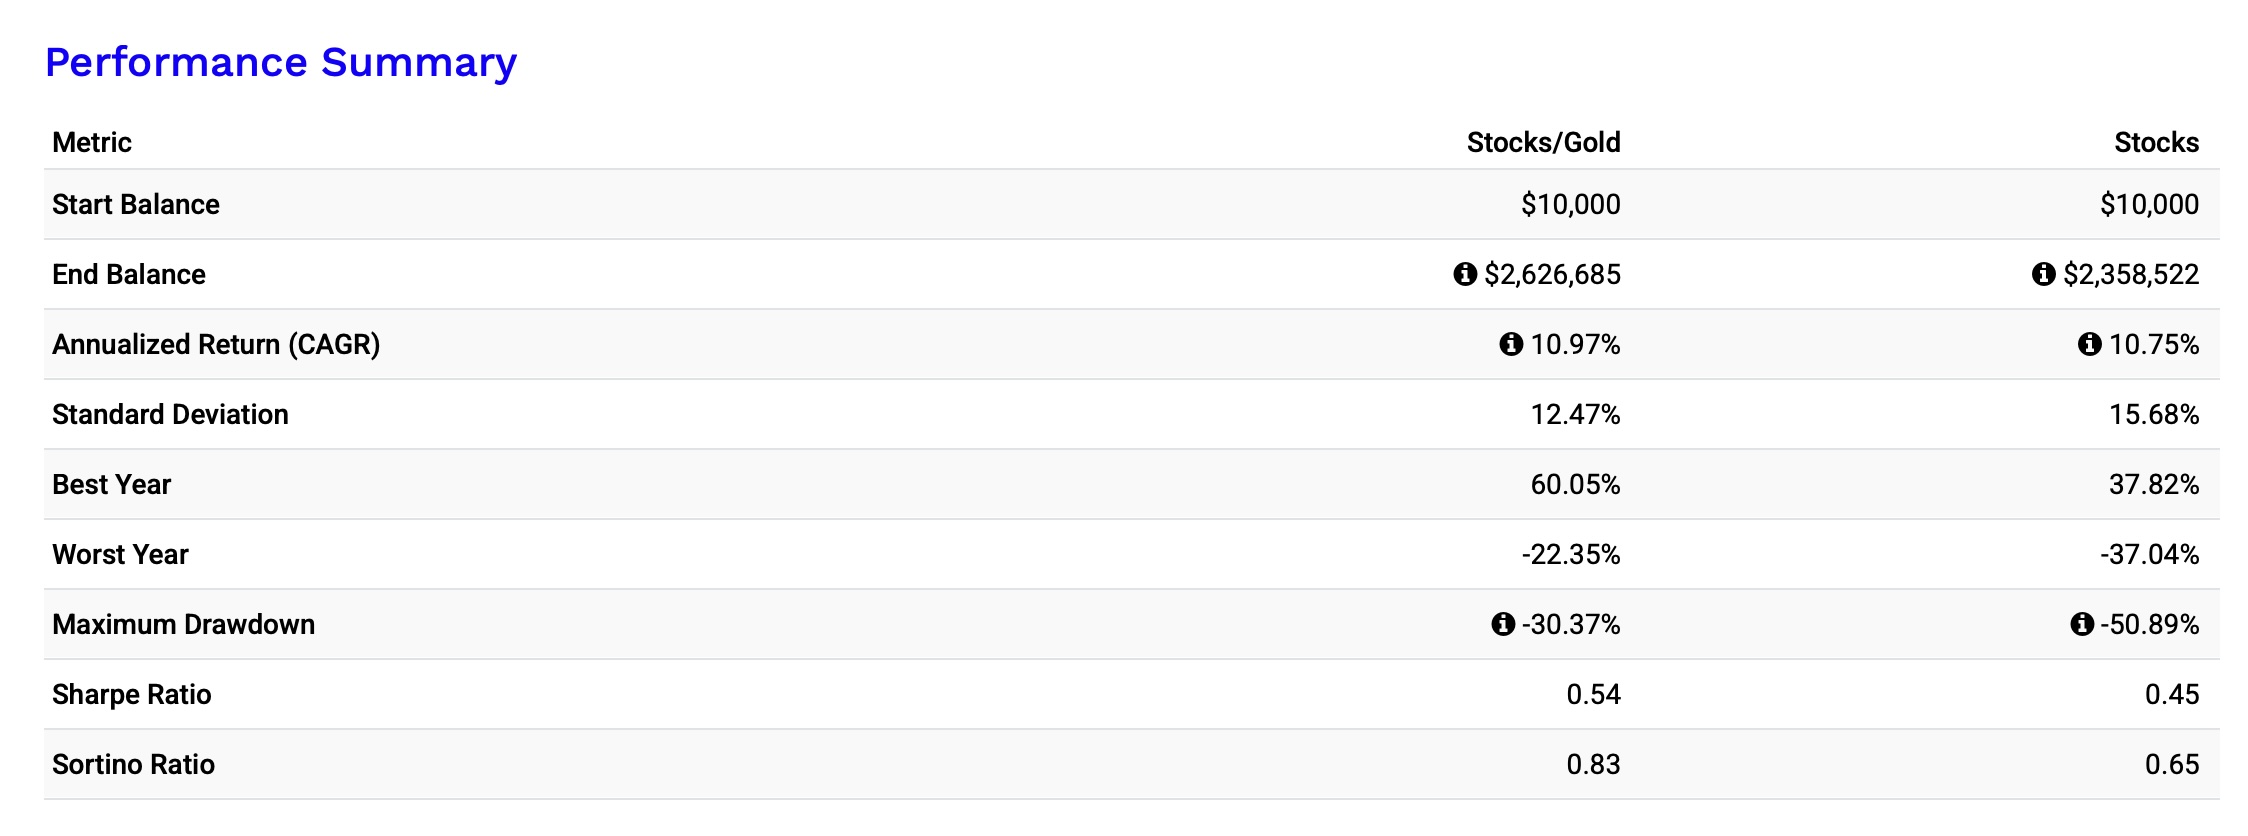Select the Best Year value 60.05%

pyautogui.click(x=1575, y=484)
